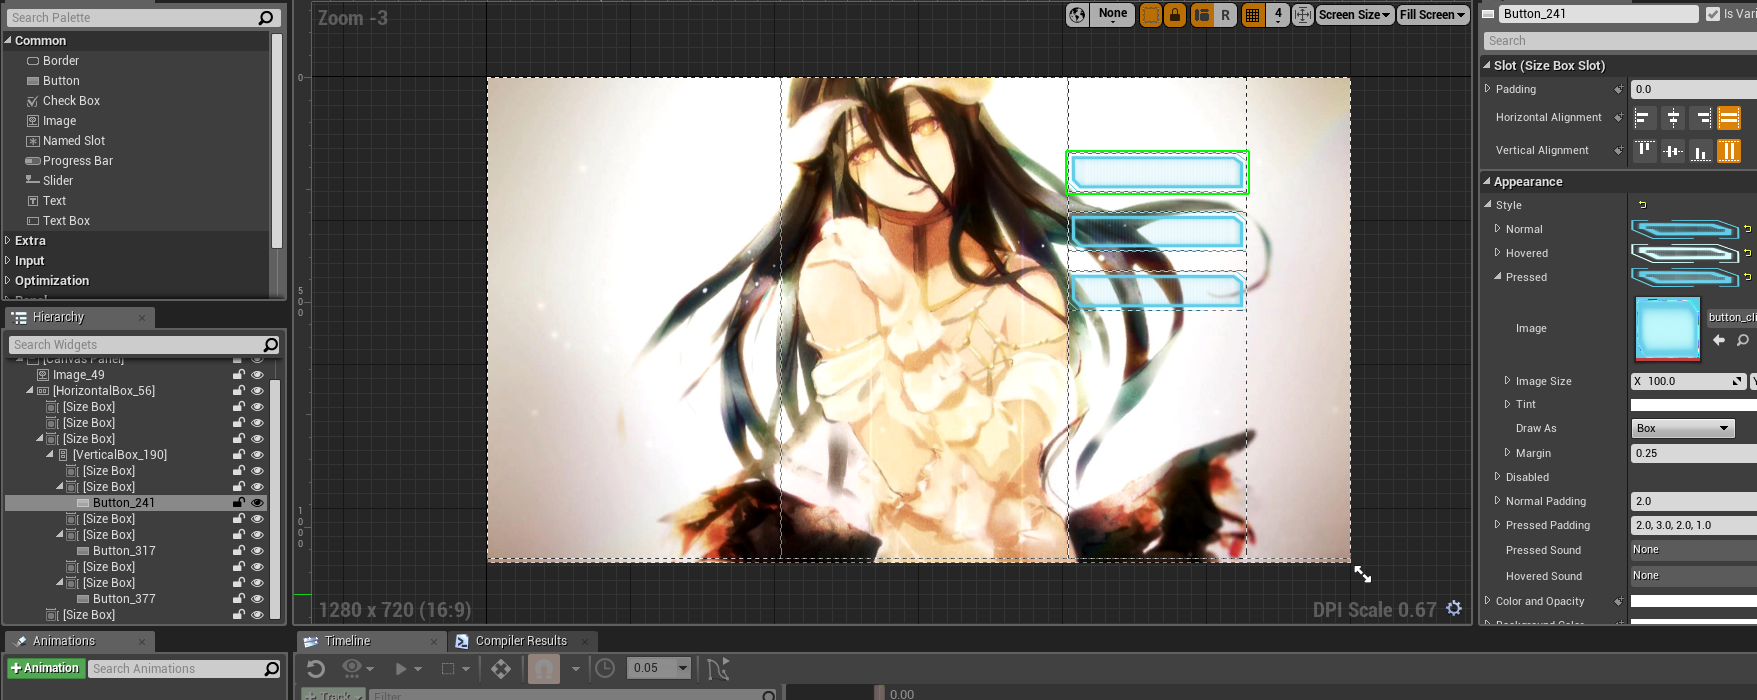1757x700 pixels.
Task: Select the Hierarchy tab
Action: point(58,317)
